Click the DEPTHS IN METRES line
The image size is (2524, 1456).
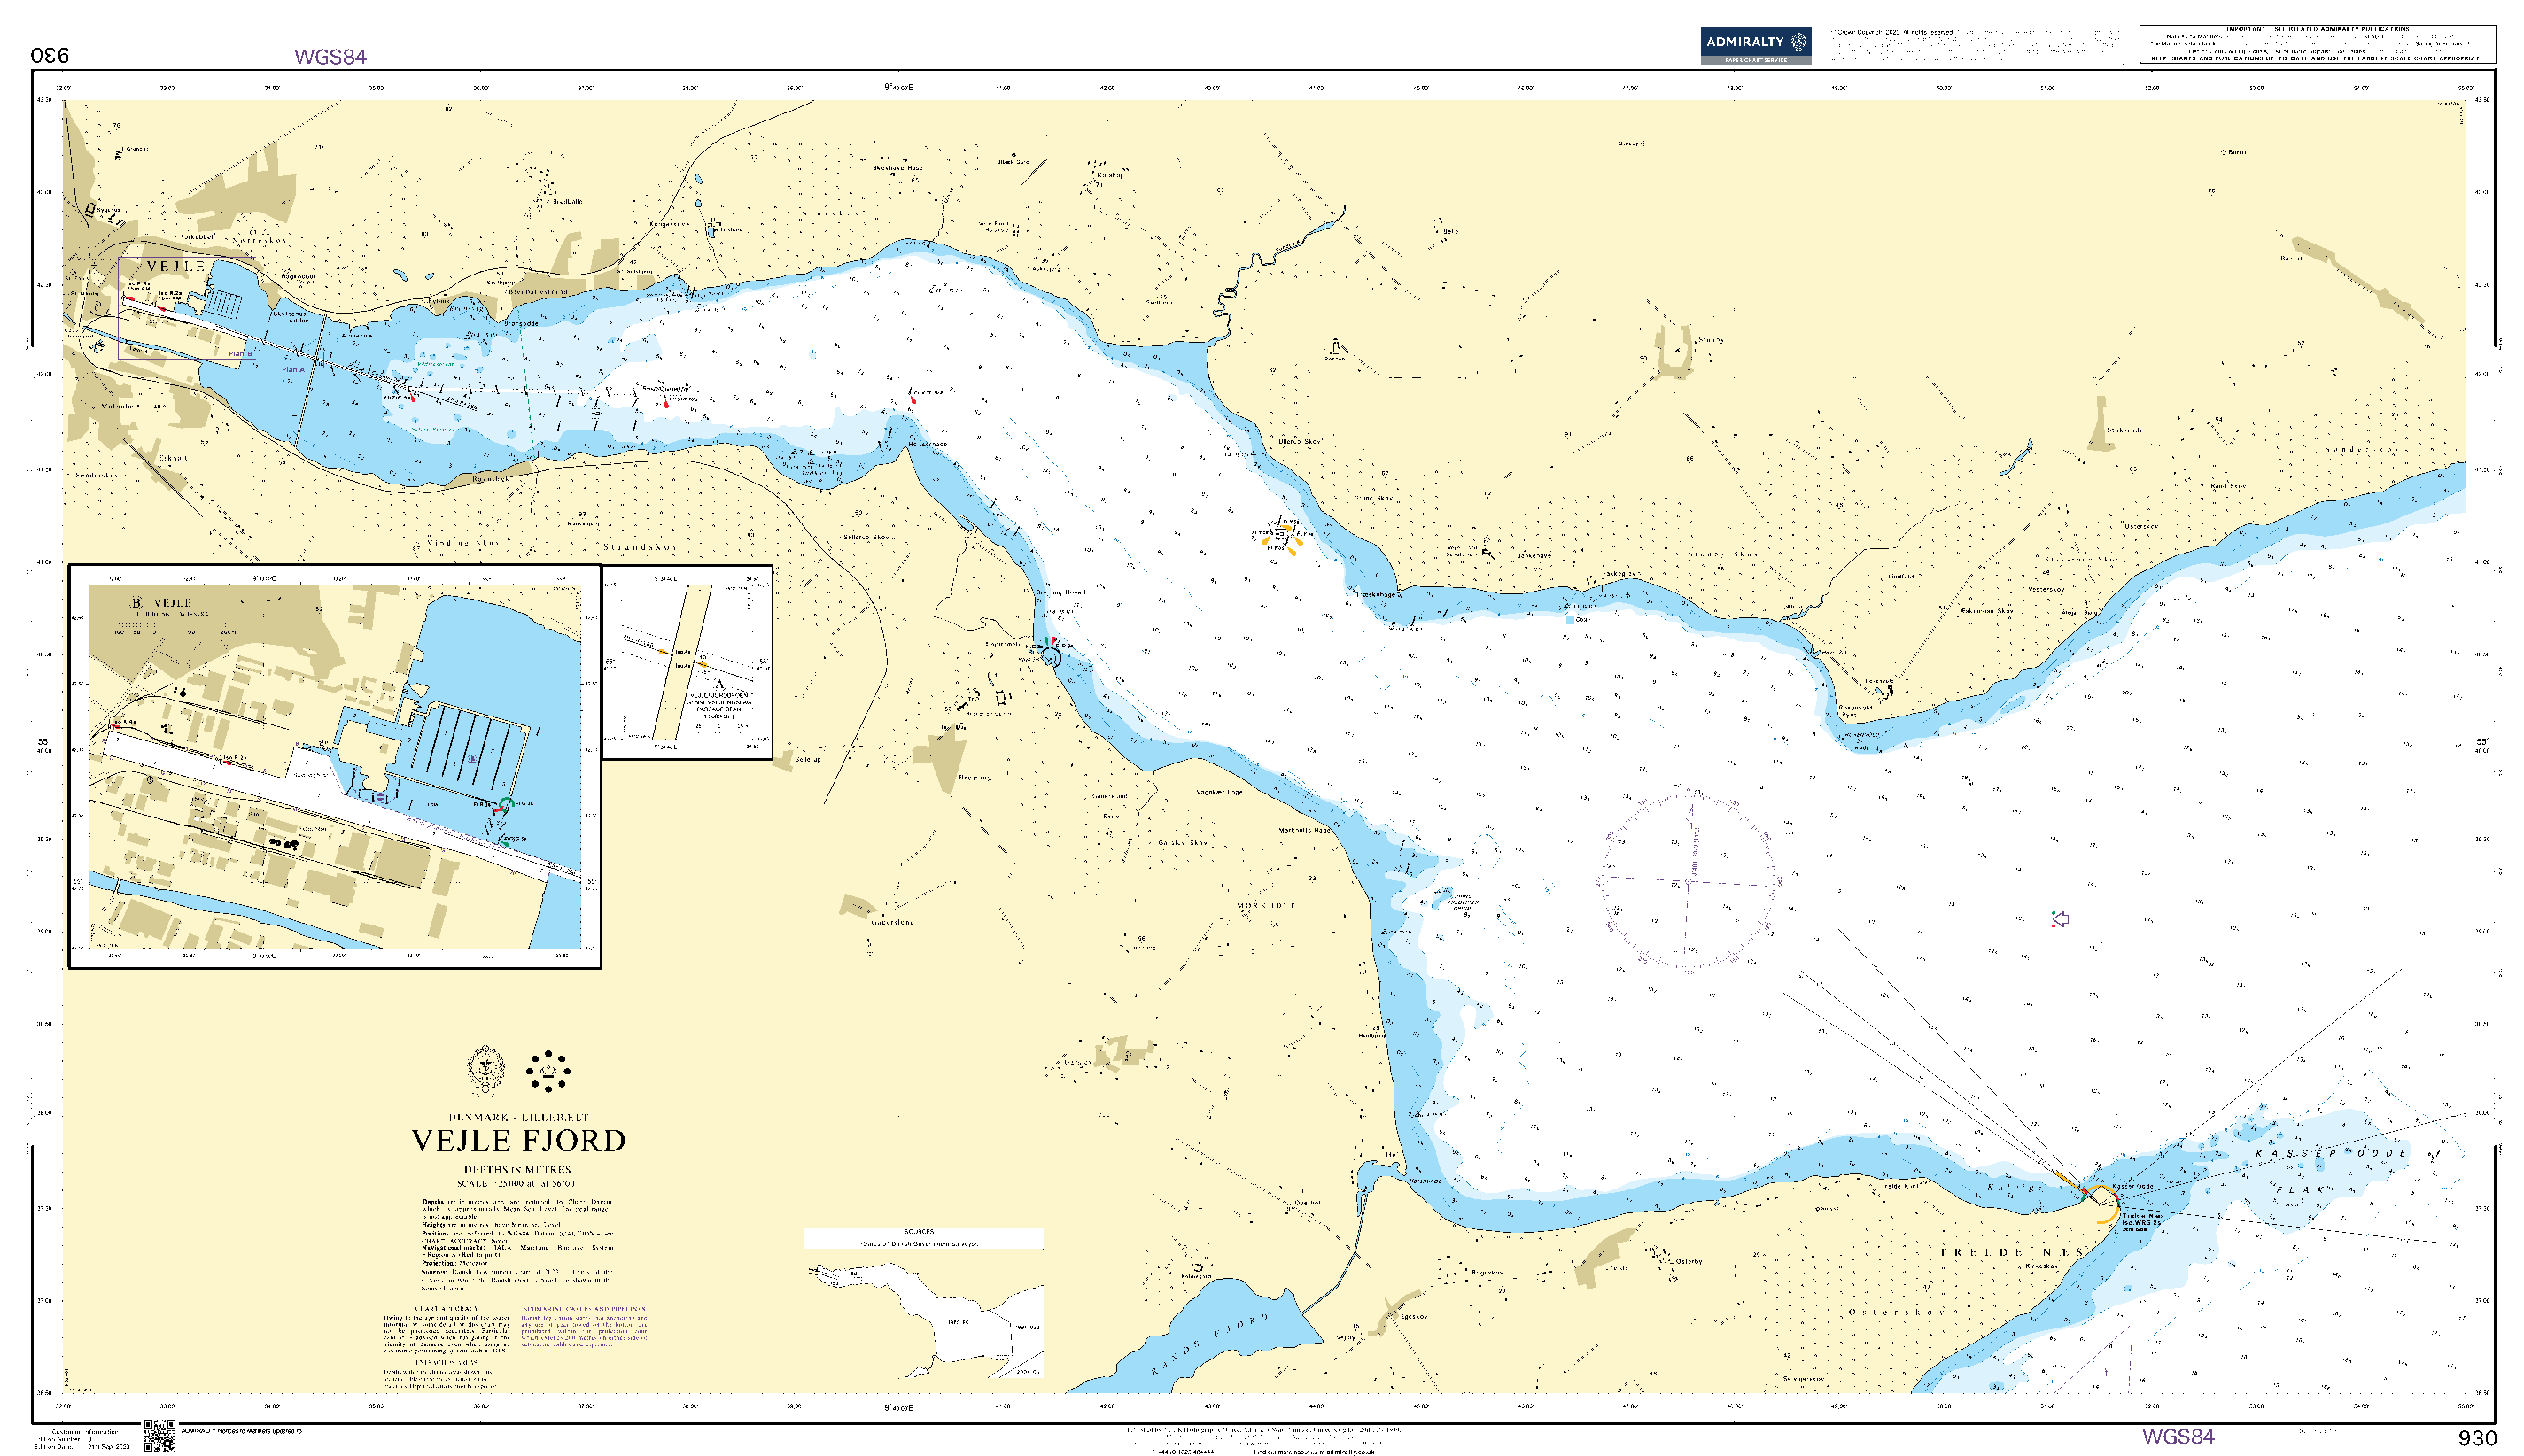tap(517, 1169)
